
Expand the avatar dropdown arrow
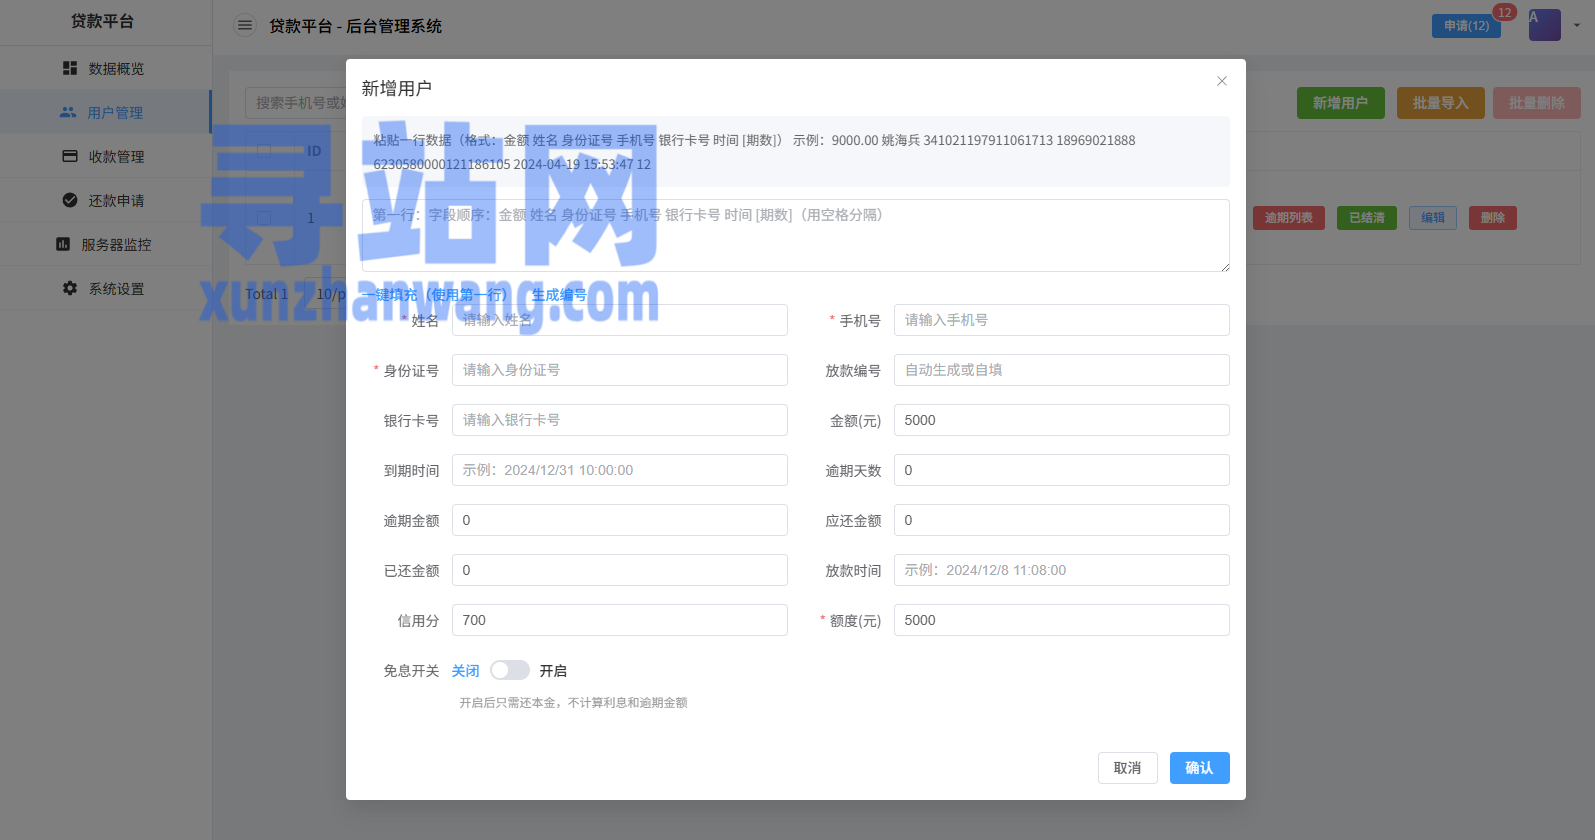(1577, 26)
